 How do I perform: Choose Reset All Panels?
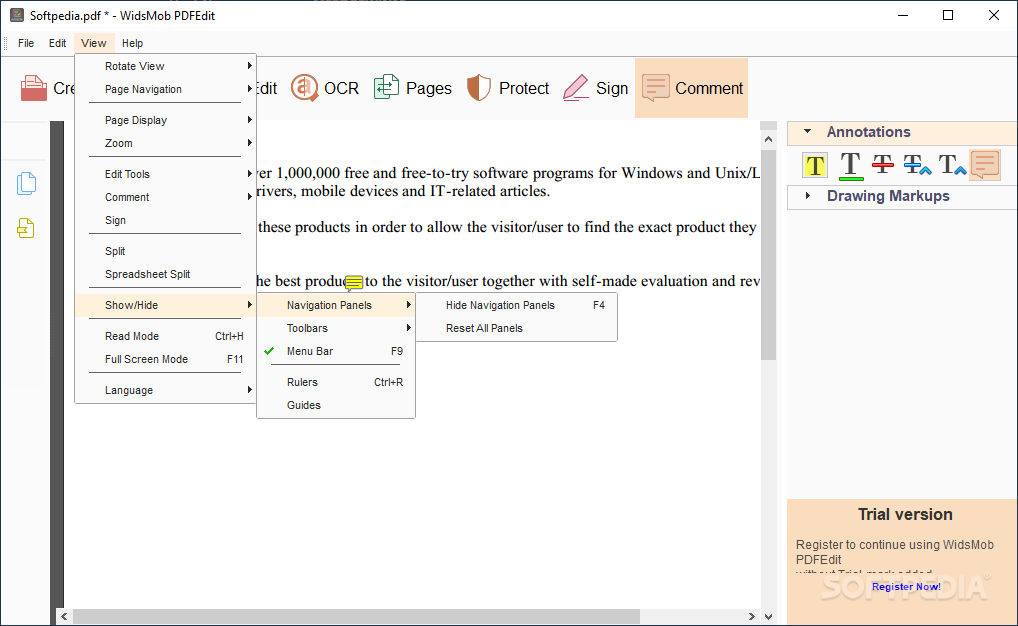coord(516,328)
